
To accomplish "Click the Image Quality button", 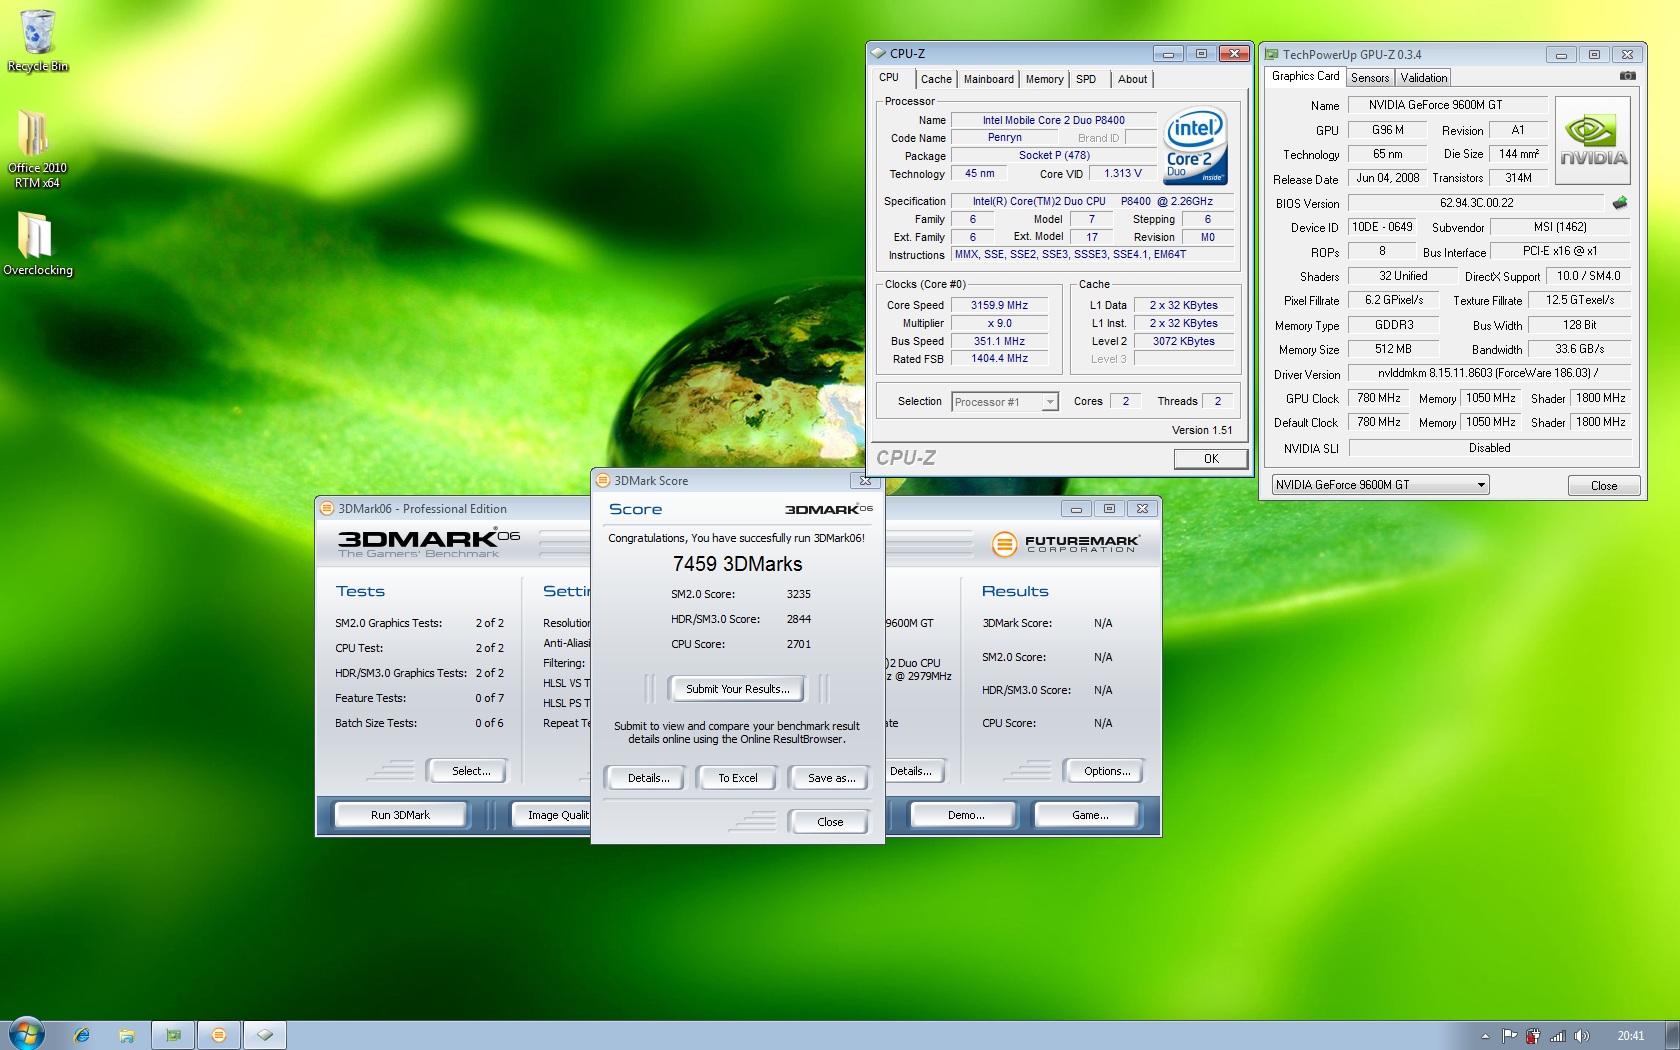I will pos(552,815).
